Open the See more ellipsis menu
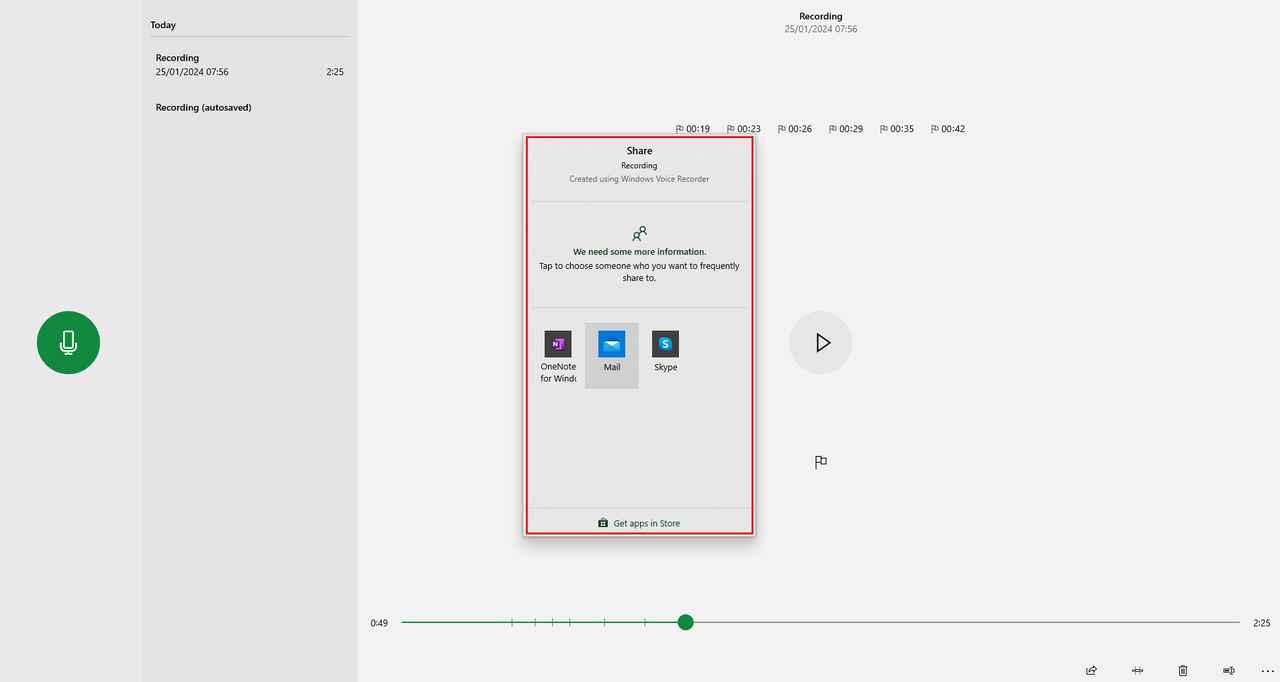 click(1267, 670)
